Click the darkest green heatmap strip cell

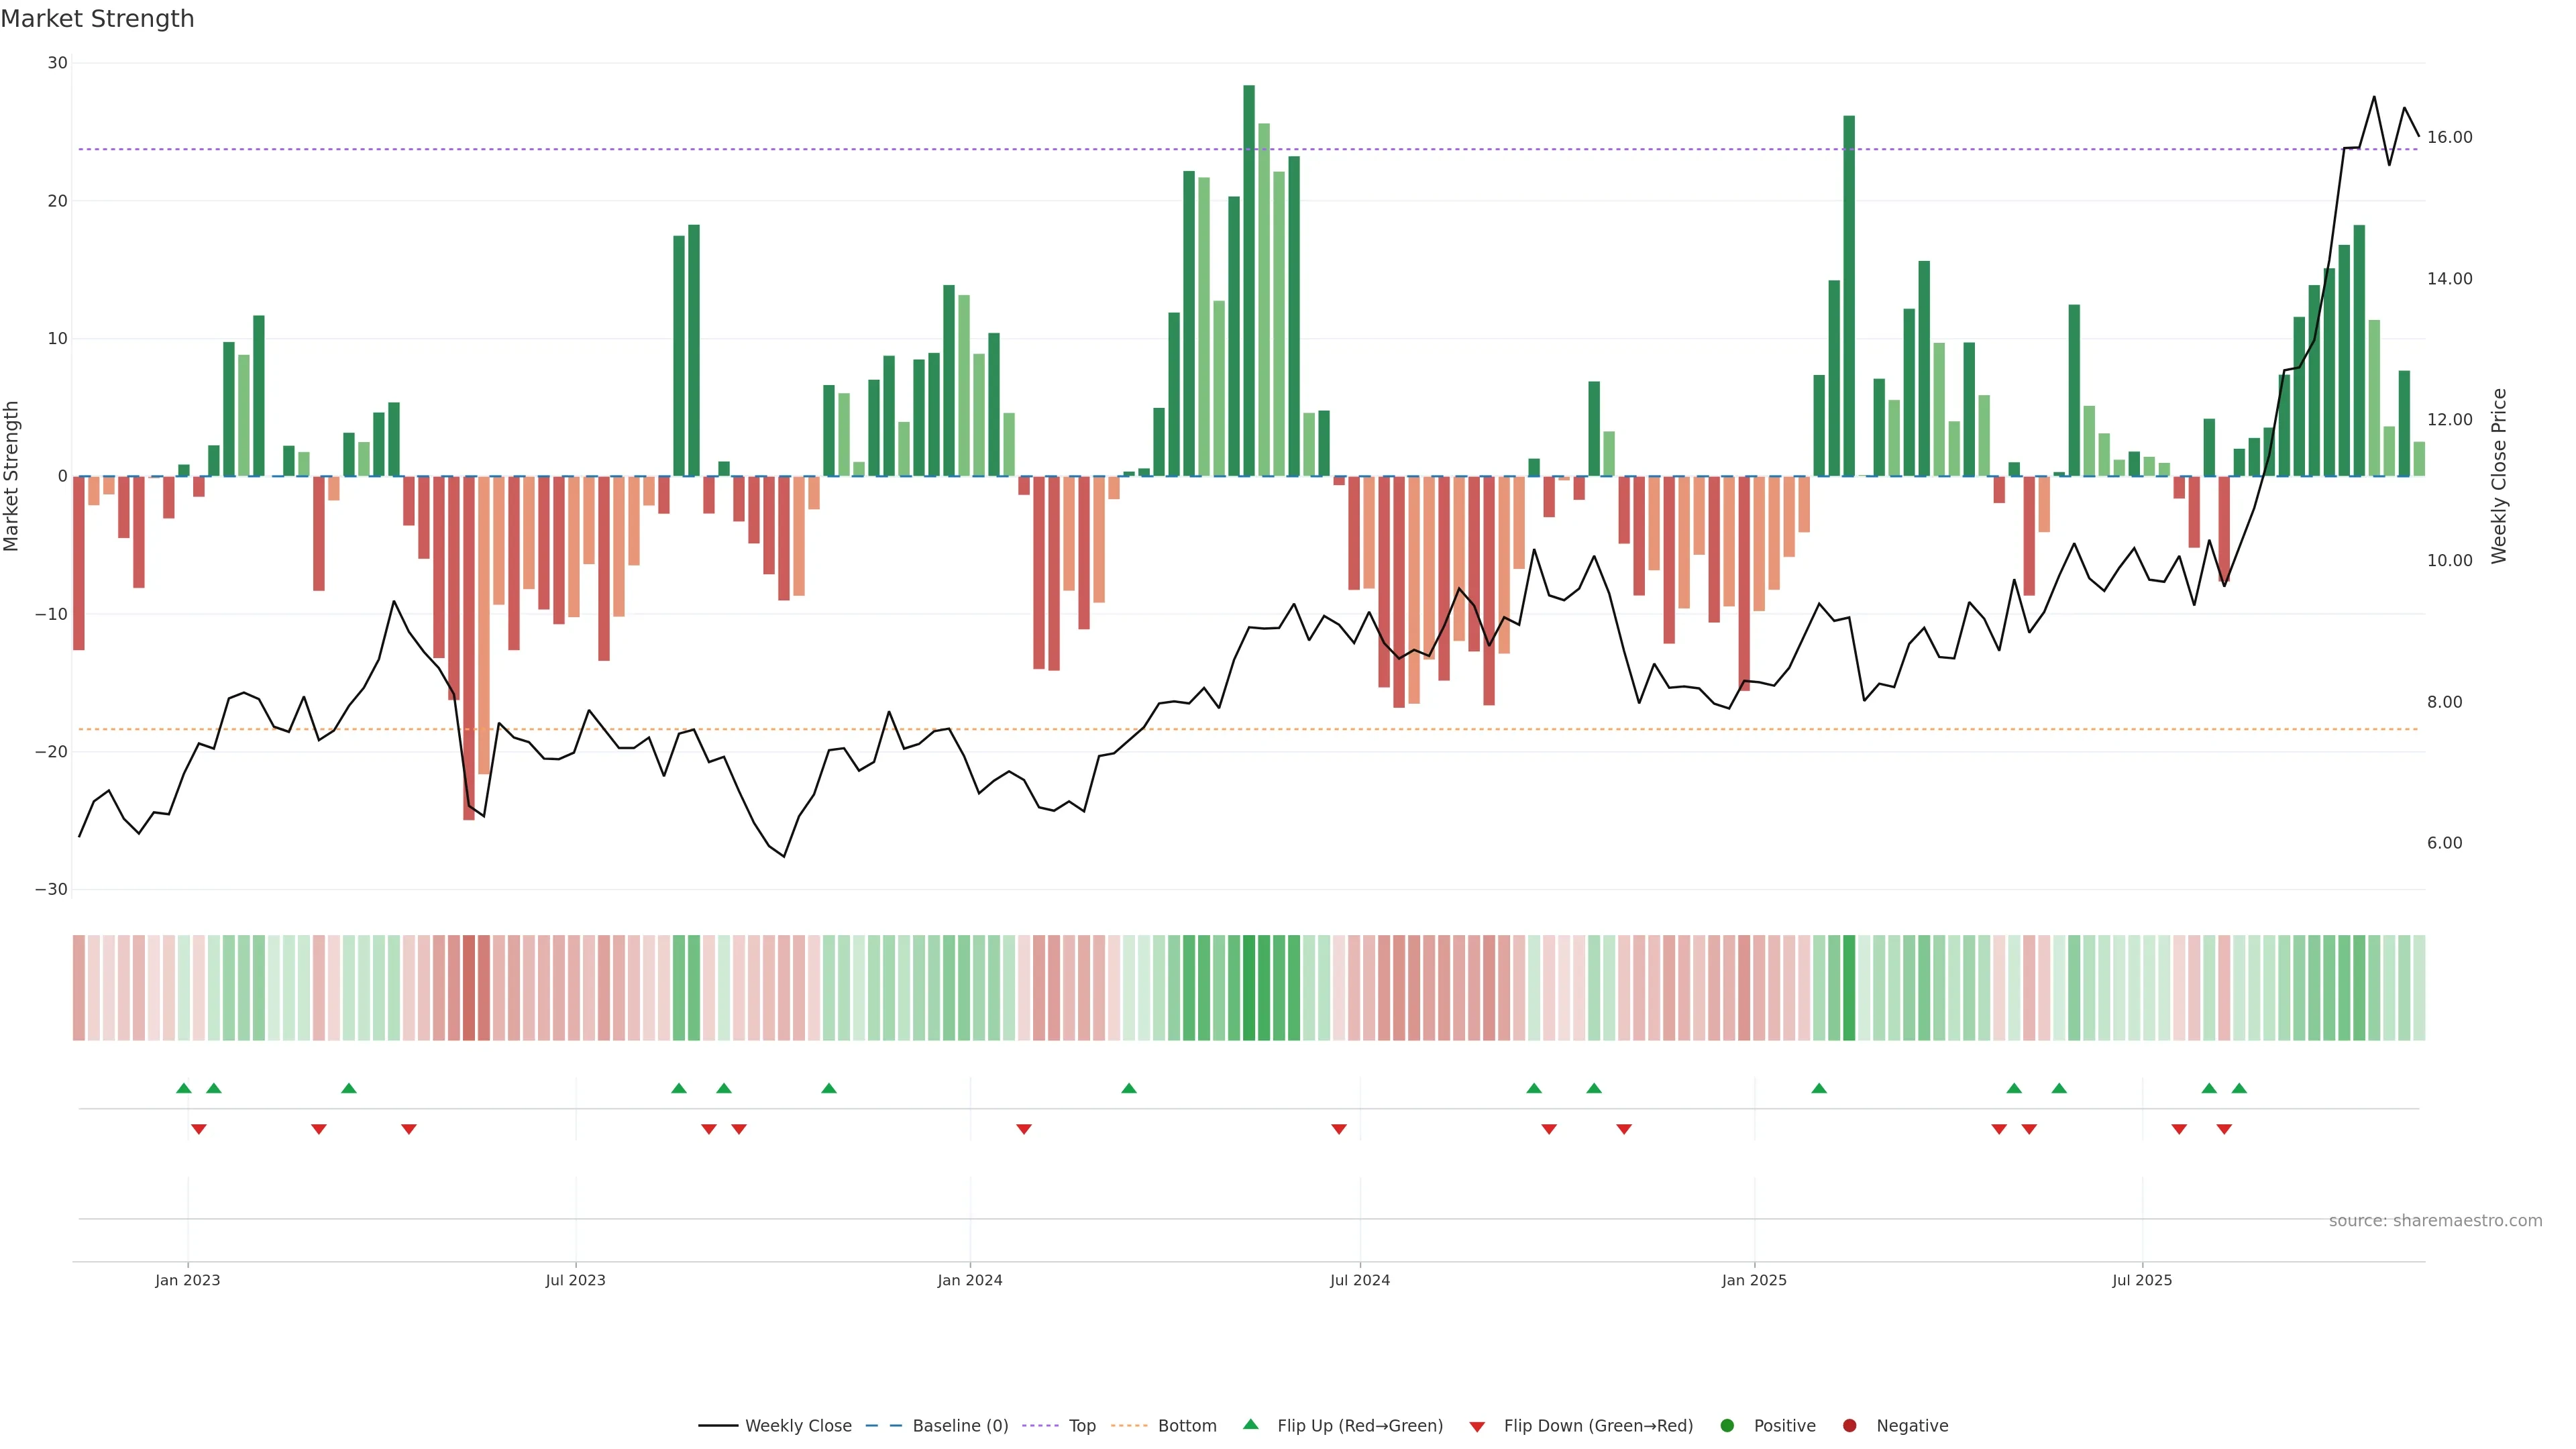pos(1249,988)
